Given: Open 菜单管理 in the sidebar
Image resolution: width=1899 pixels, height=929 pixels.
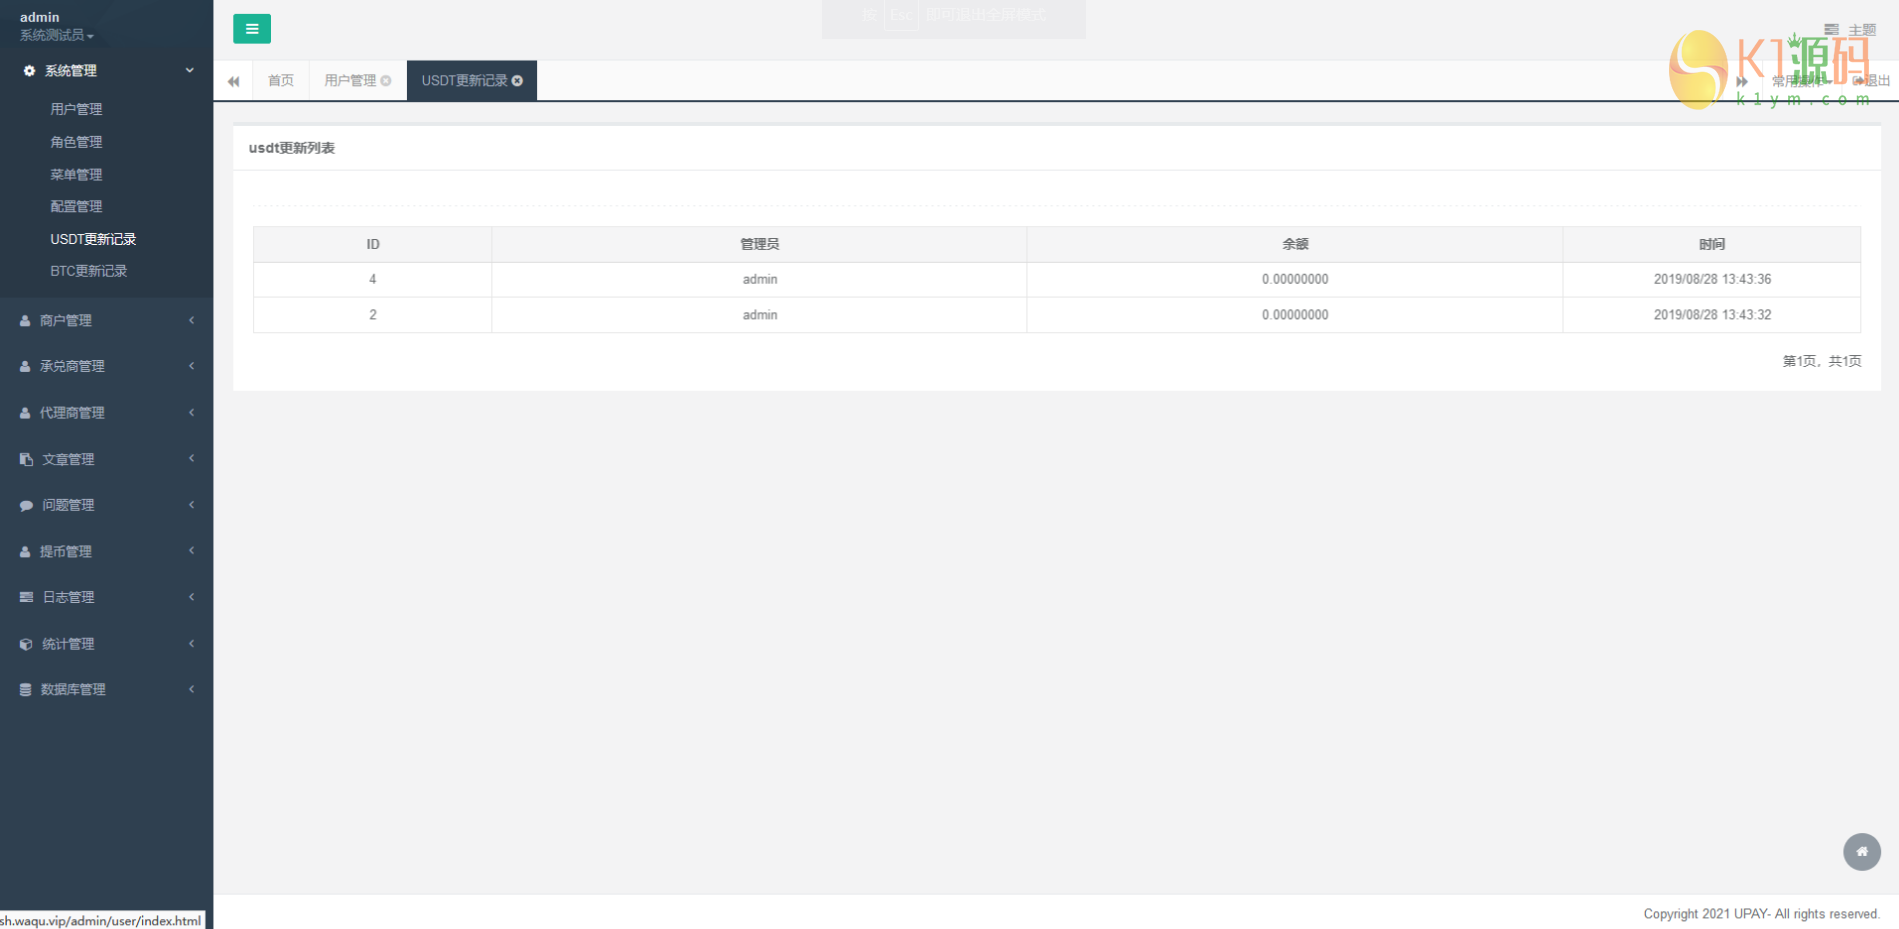Looking at the screenshot, I should coord(77,174).
